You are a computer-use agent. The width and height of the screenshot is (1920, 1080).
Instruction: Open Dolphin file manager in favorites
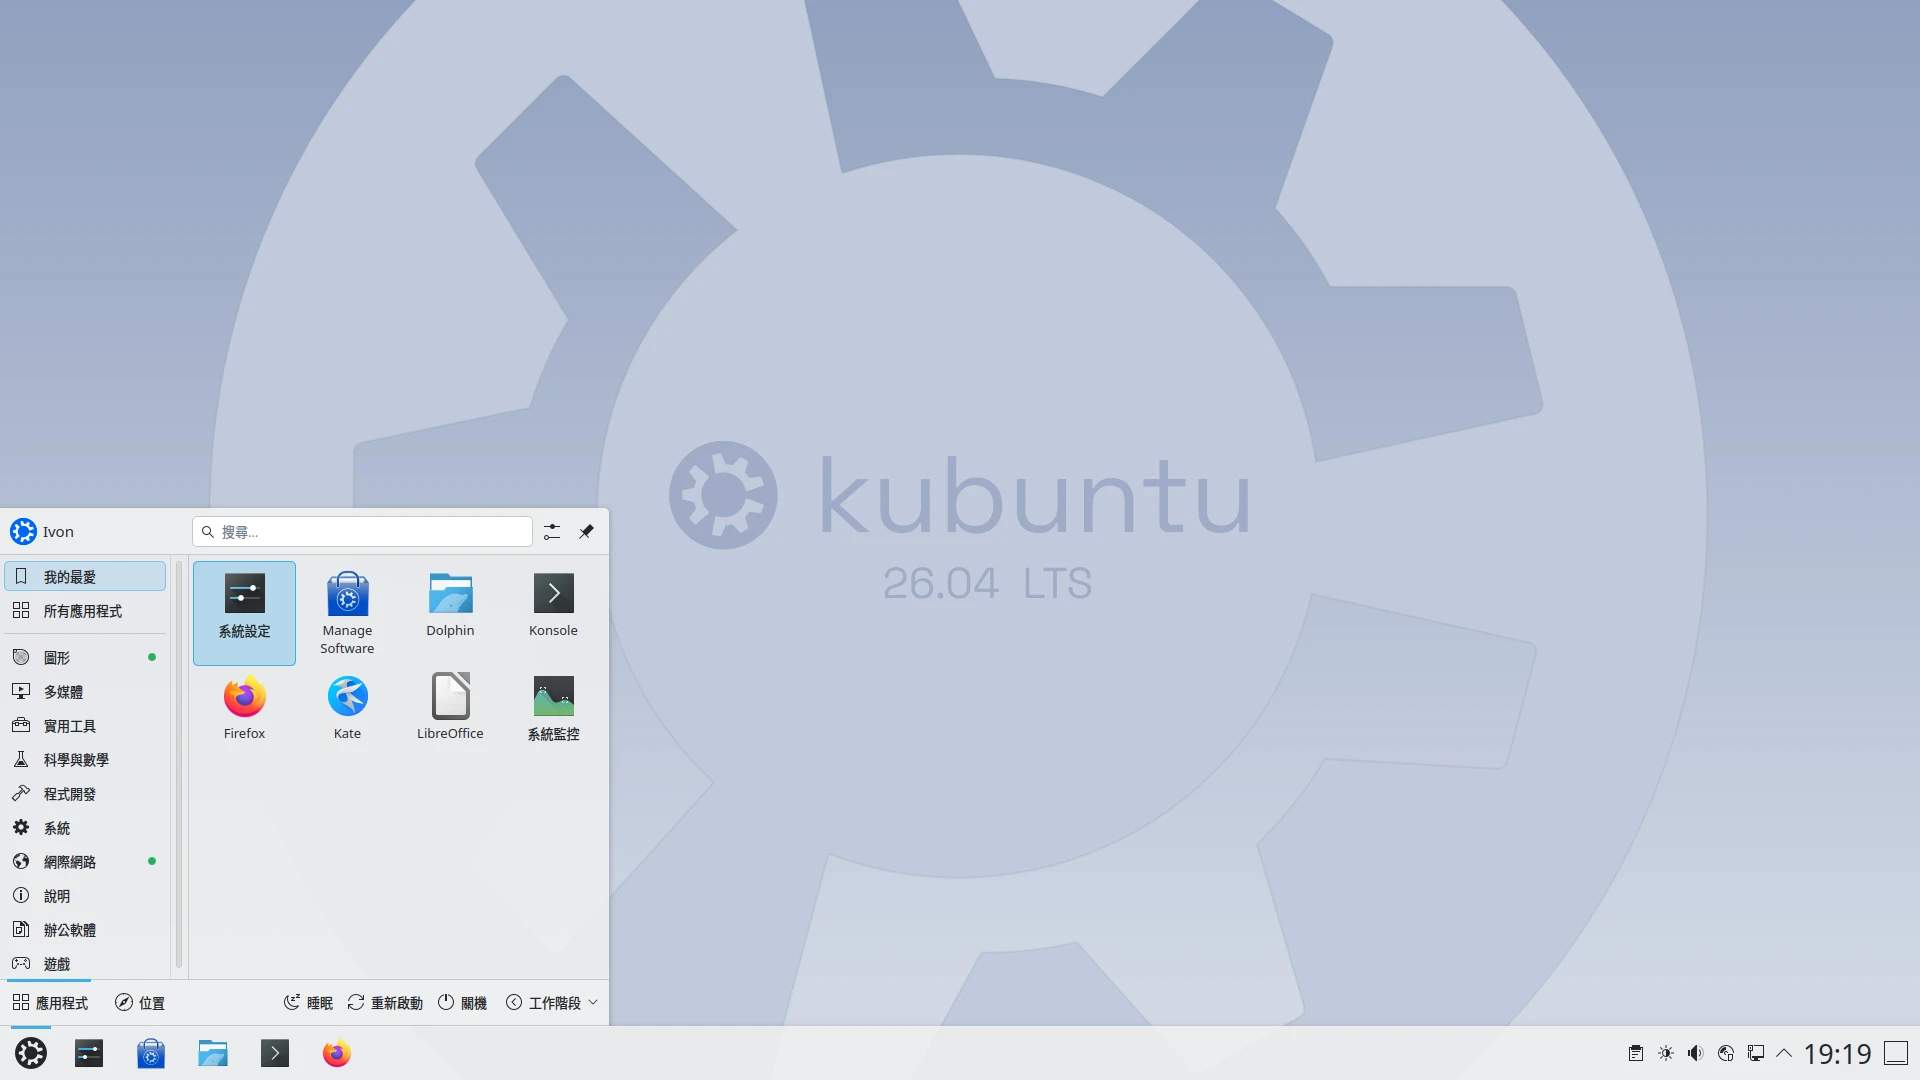[450, 605]
